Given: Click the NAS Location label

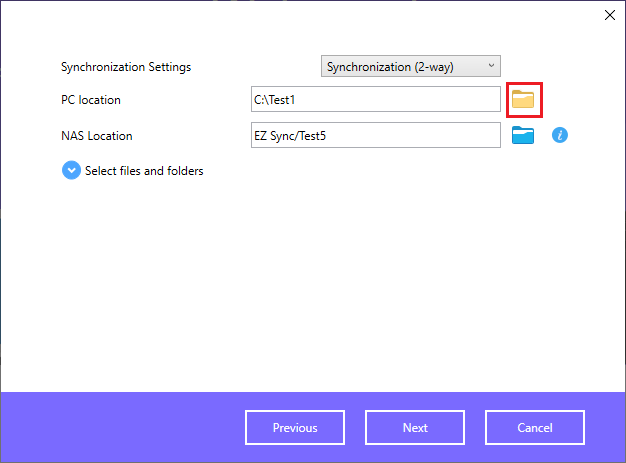Looking at the screenshot, I should tap(97, 136).
